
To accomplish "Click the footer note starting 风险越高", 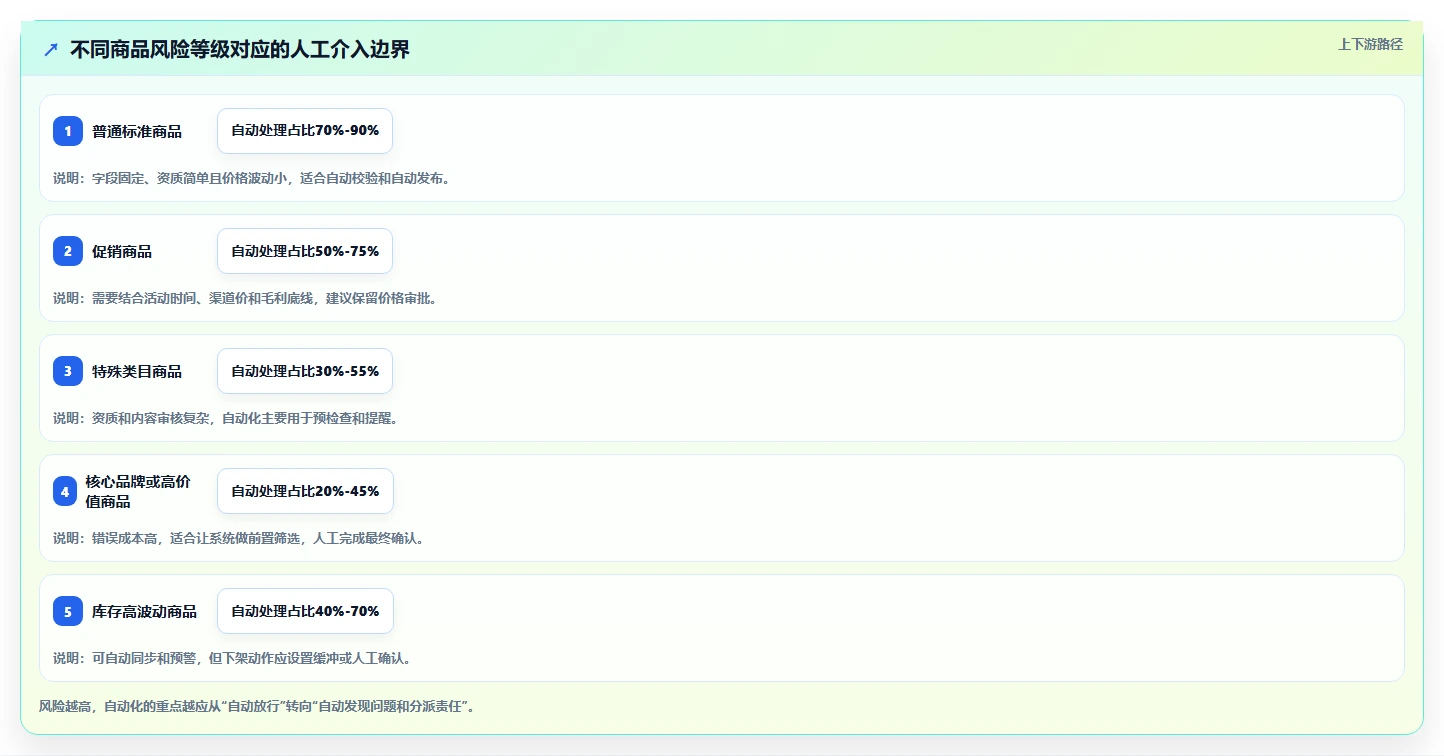I will [x=257, y=706].
